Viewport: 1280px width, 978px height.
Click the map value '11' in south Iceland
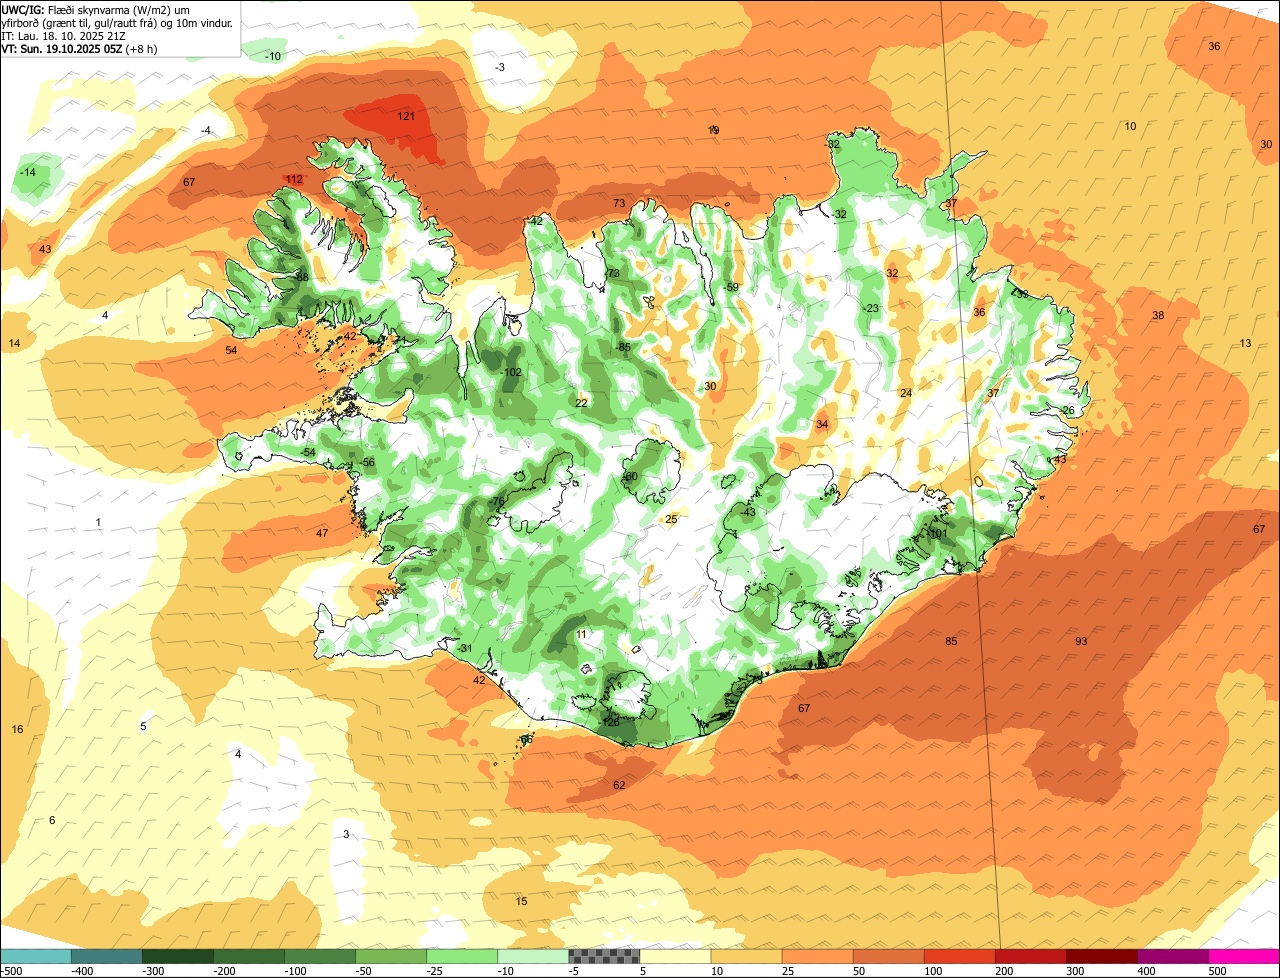pyautogui.click(x=582, y=634)
